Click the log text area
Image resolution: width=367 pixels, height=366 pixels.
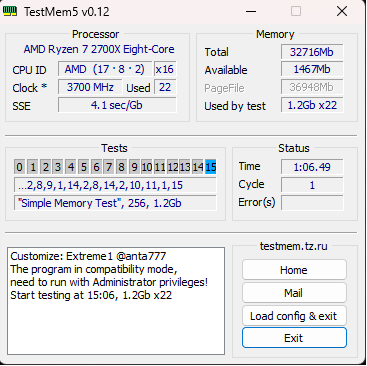[x=116, y=301]
